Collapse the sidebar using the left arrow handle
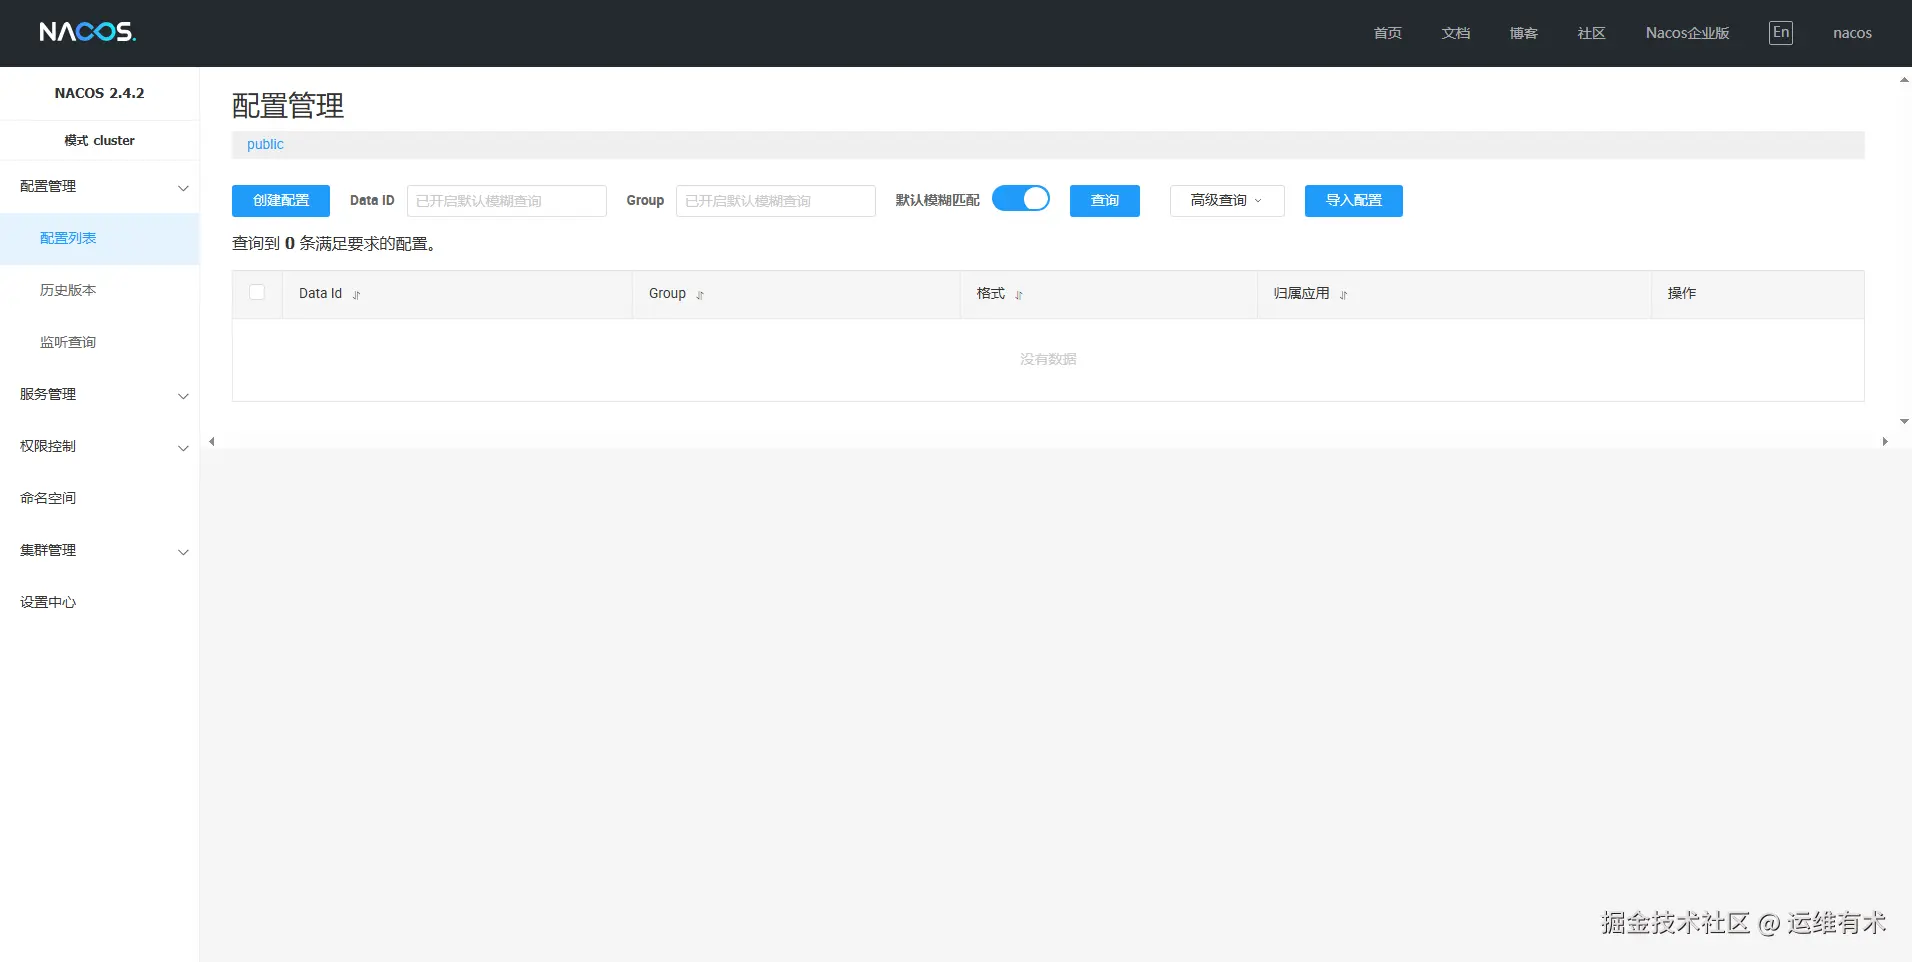1912x962 pixels. [211, 441]
